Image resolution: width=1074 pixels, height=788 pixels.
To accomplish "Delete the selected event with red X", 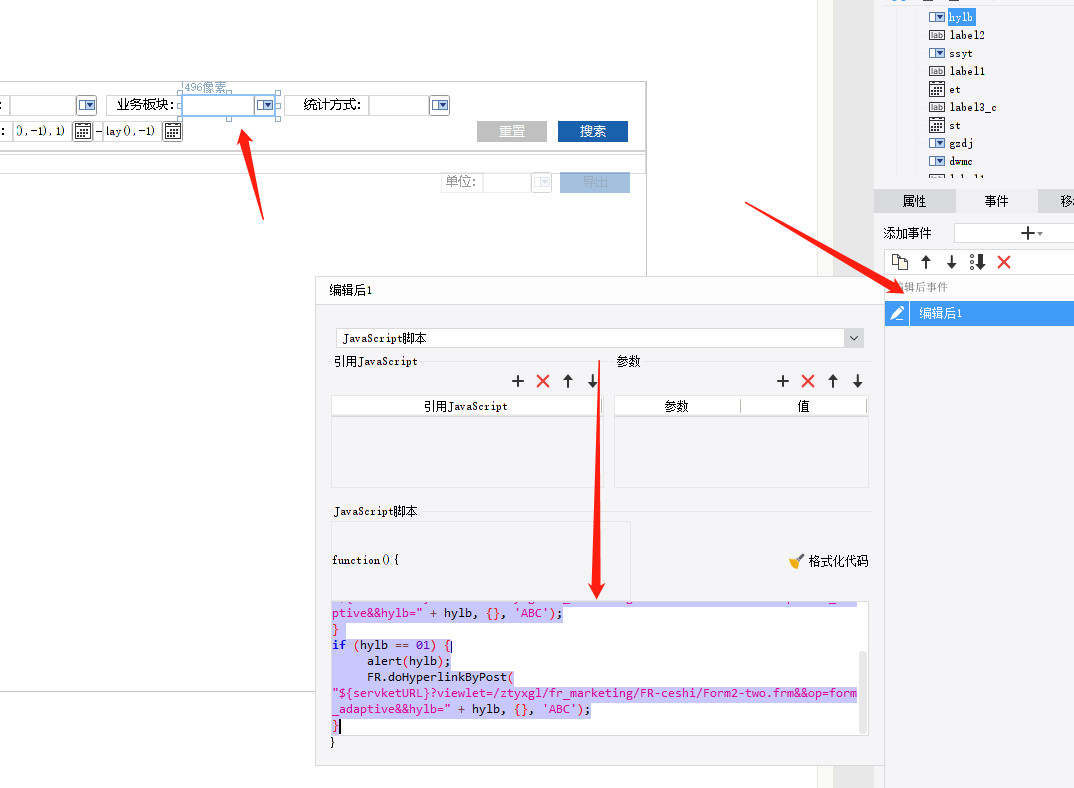I will pos(1004,262).
